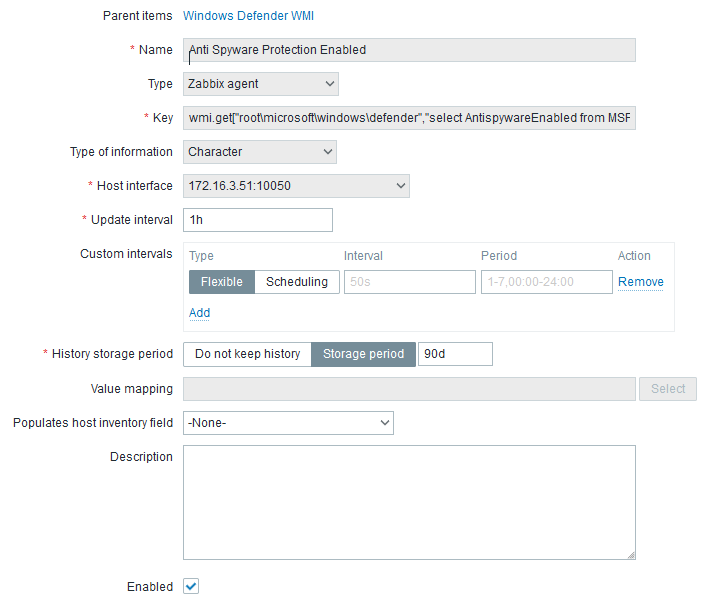Focus the Key text field
The height and width of the screenshot is (601, 720).
[409, 118]
